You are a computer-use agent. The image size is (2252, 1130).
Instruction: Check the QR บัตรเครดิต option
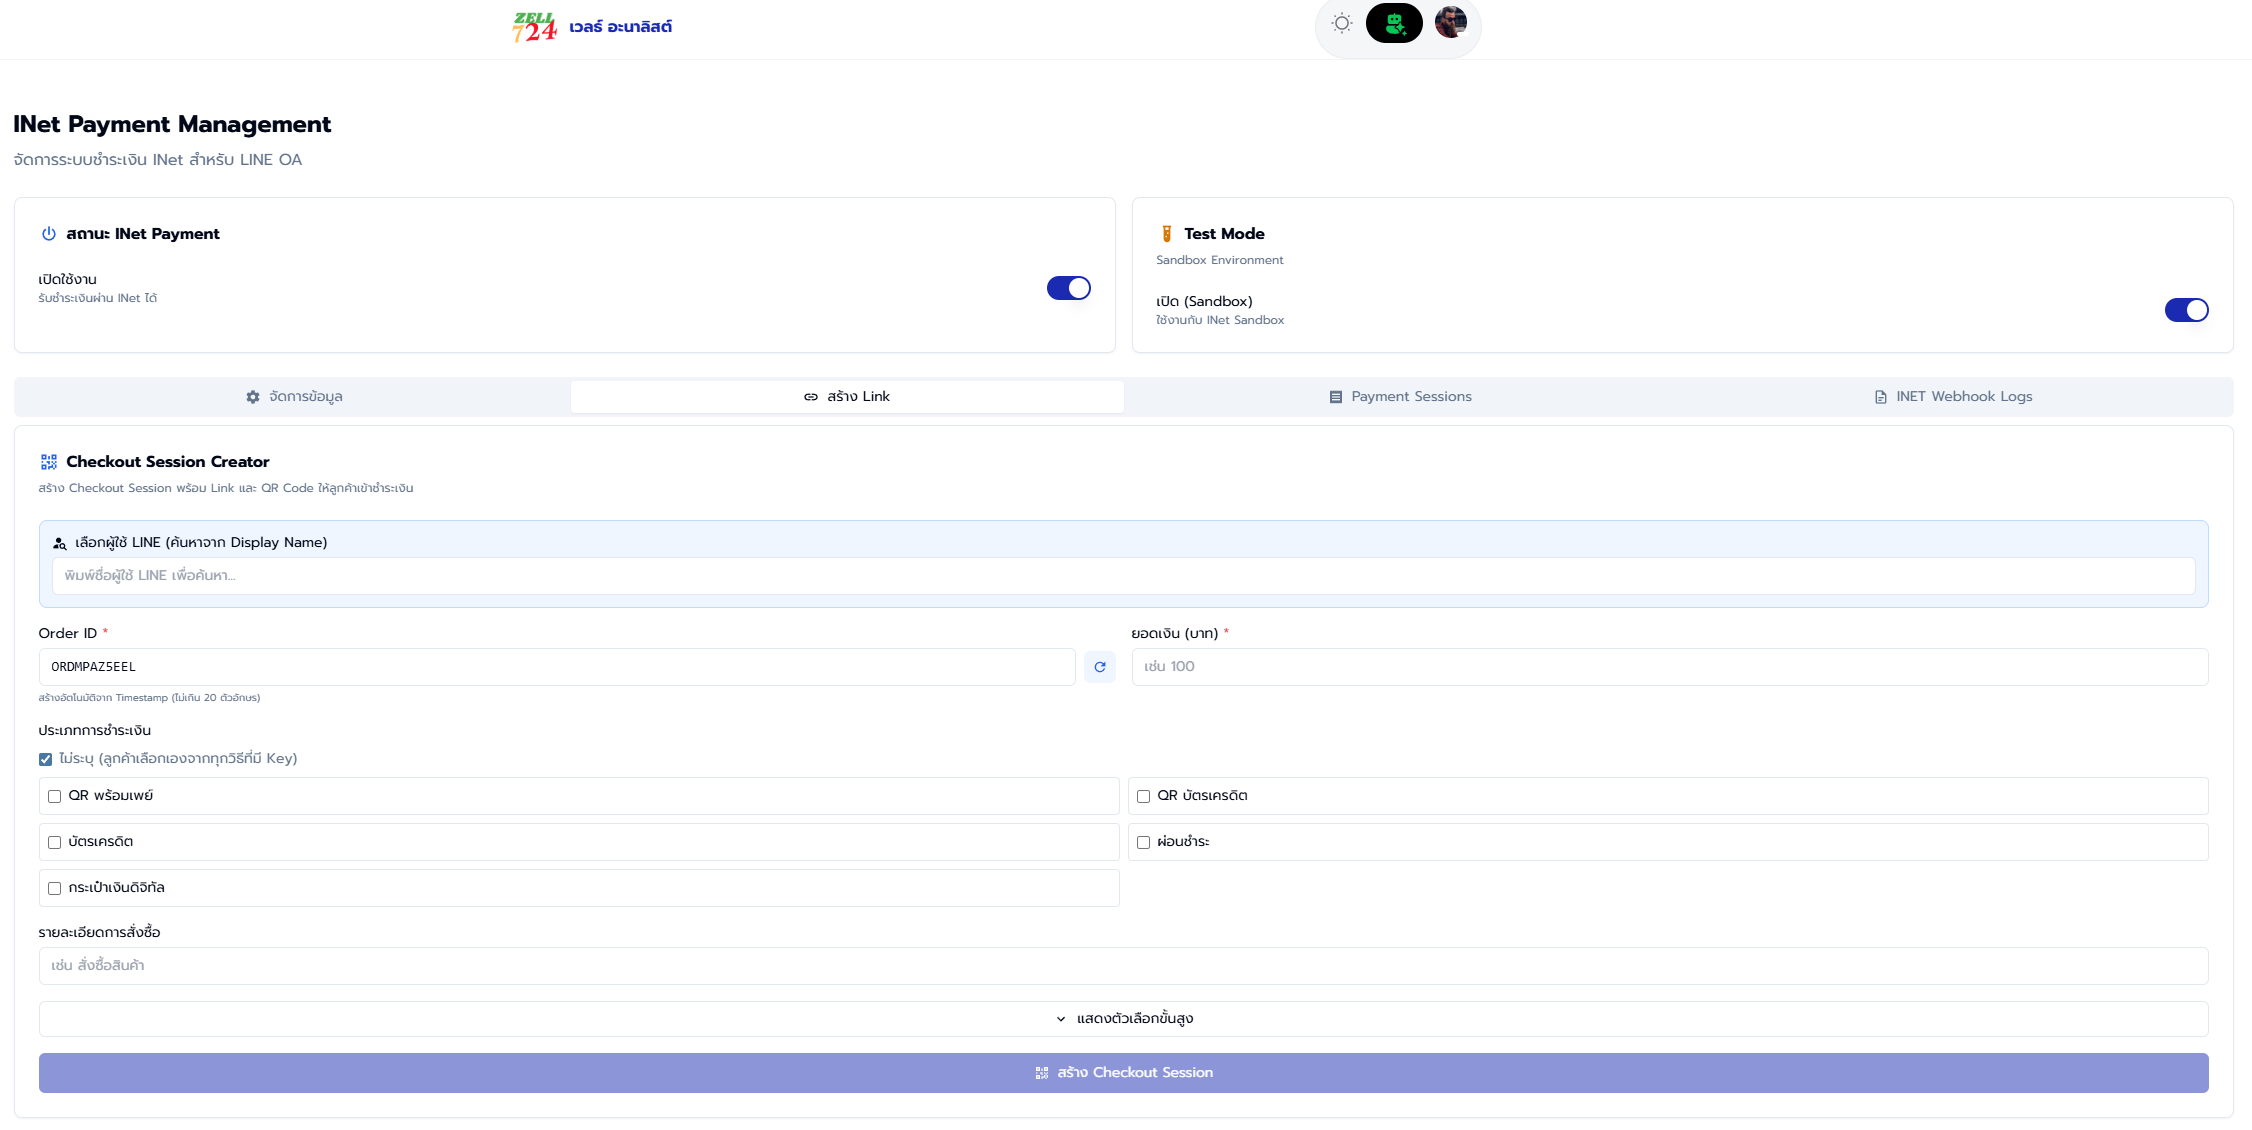tap(1143, 796)
